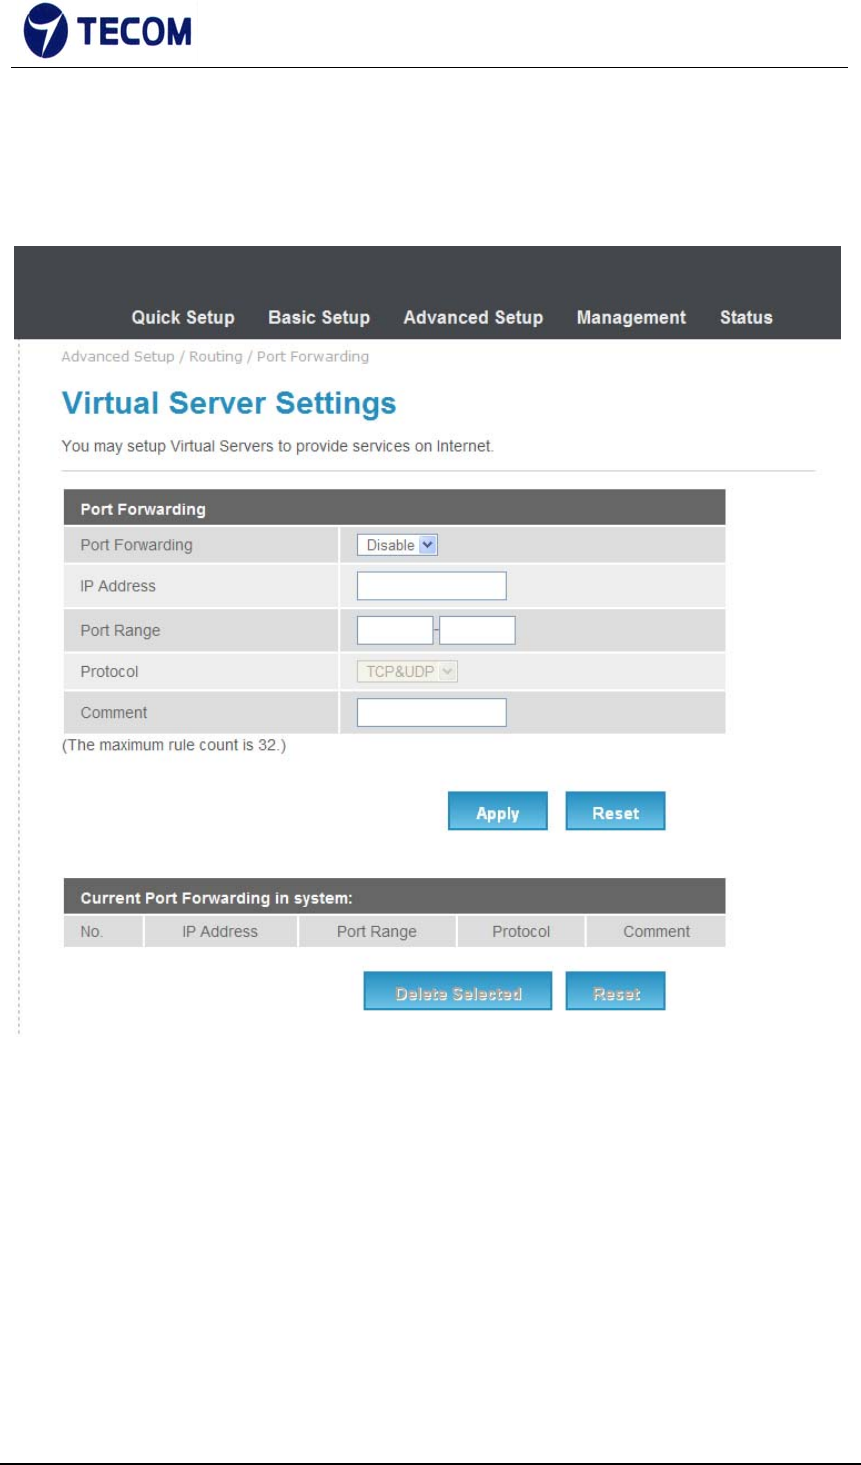
Task: Focus the IP Address input field
Action: click(x=432, y=586)
